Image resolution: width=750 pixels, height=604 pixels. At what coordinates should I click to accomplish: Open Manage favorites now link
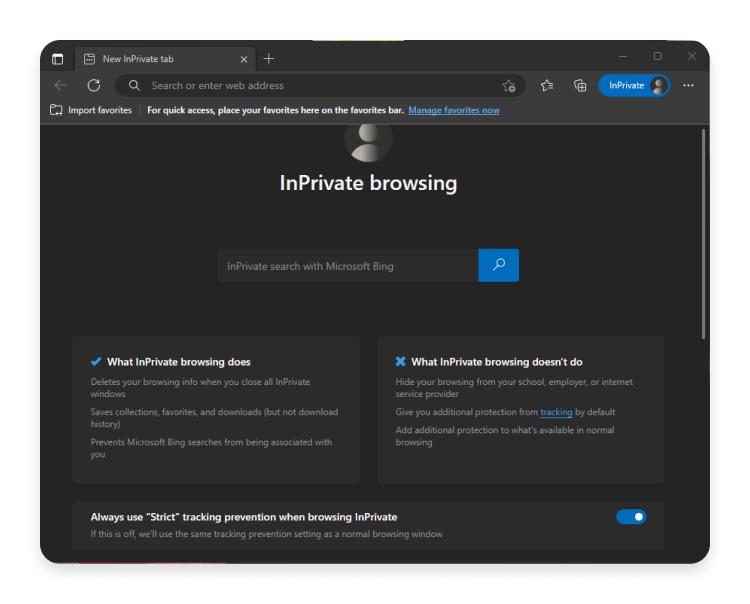(x=454, y=110)
